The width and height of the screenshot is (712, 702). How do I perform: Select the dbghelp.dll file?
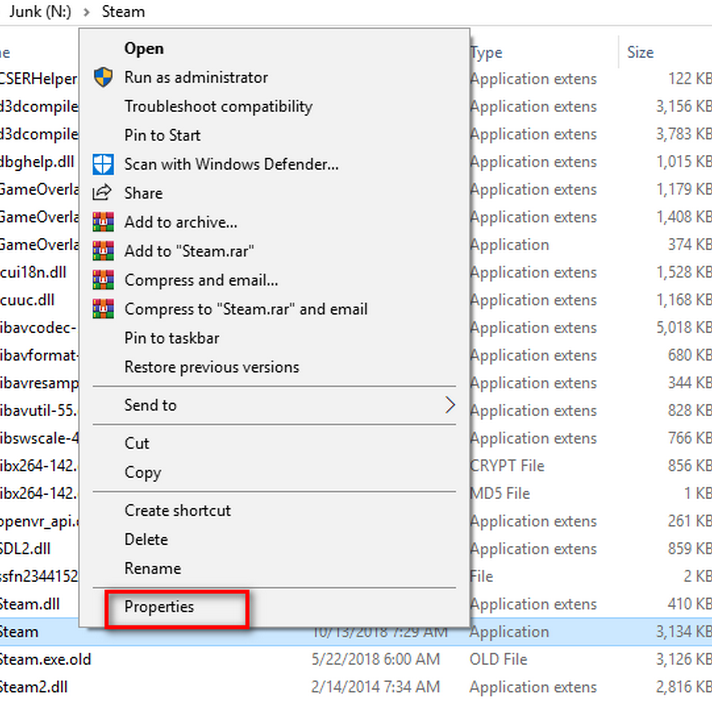[37, 162]
